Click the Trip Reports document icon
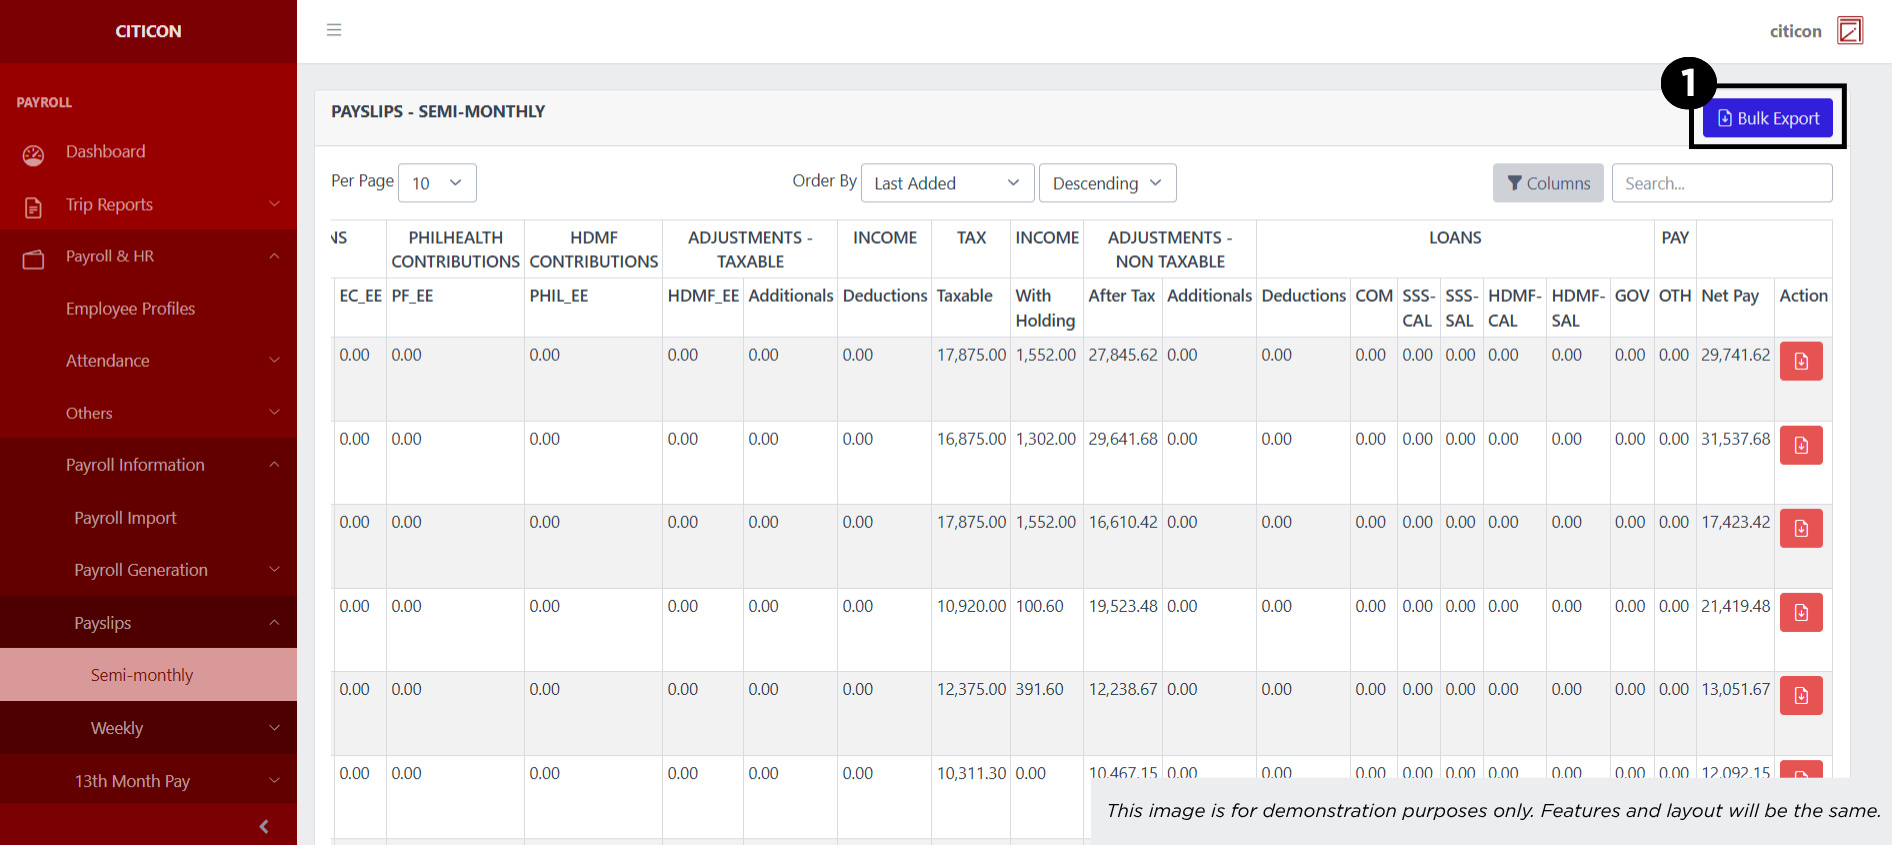The image size is (1892, 845). tap(33, 207)
